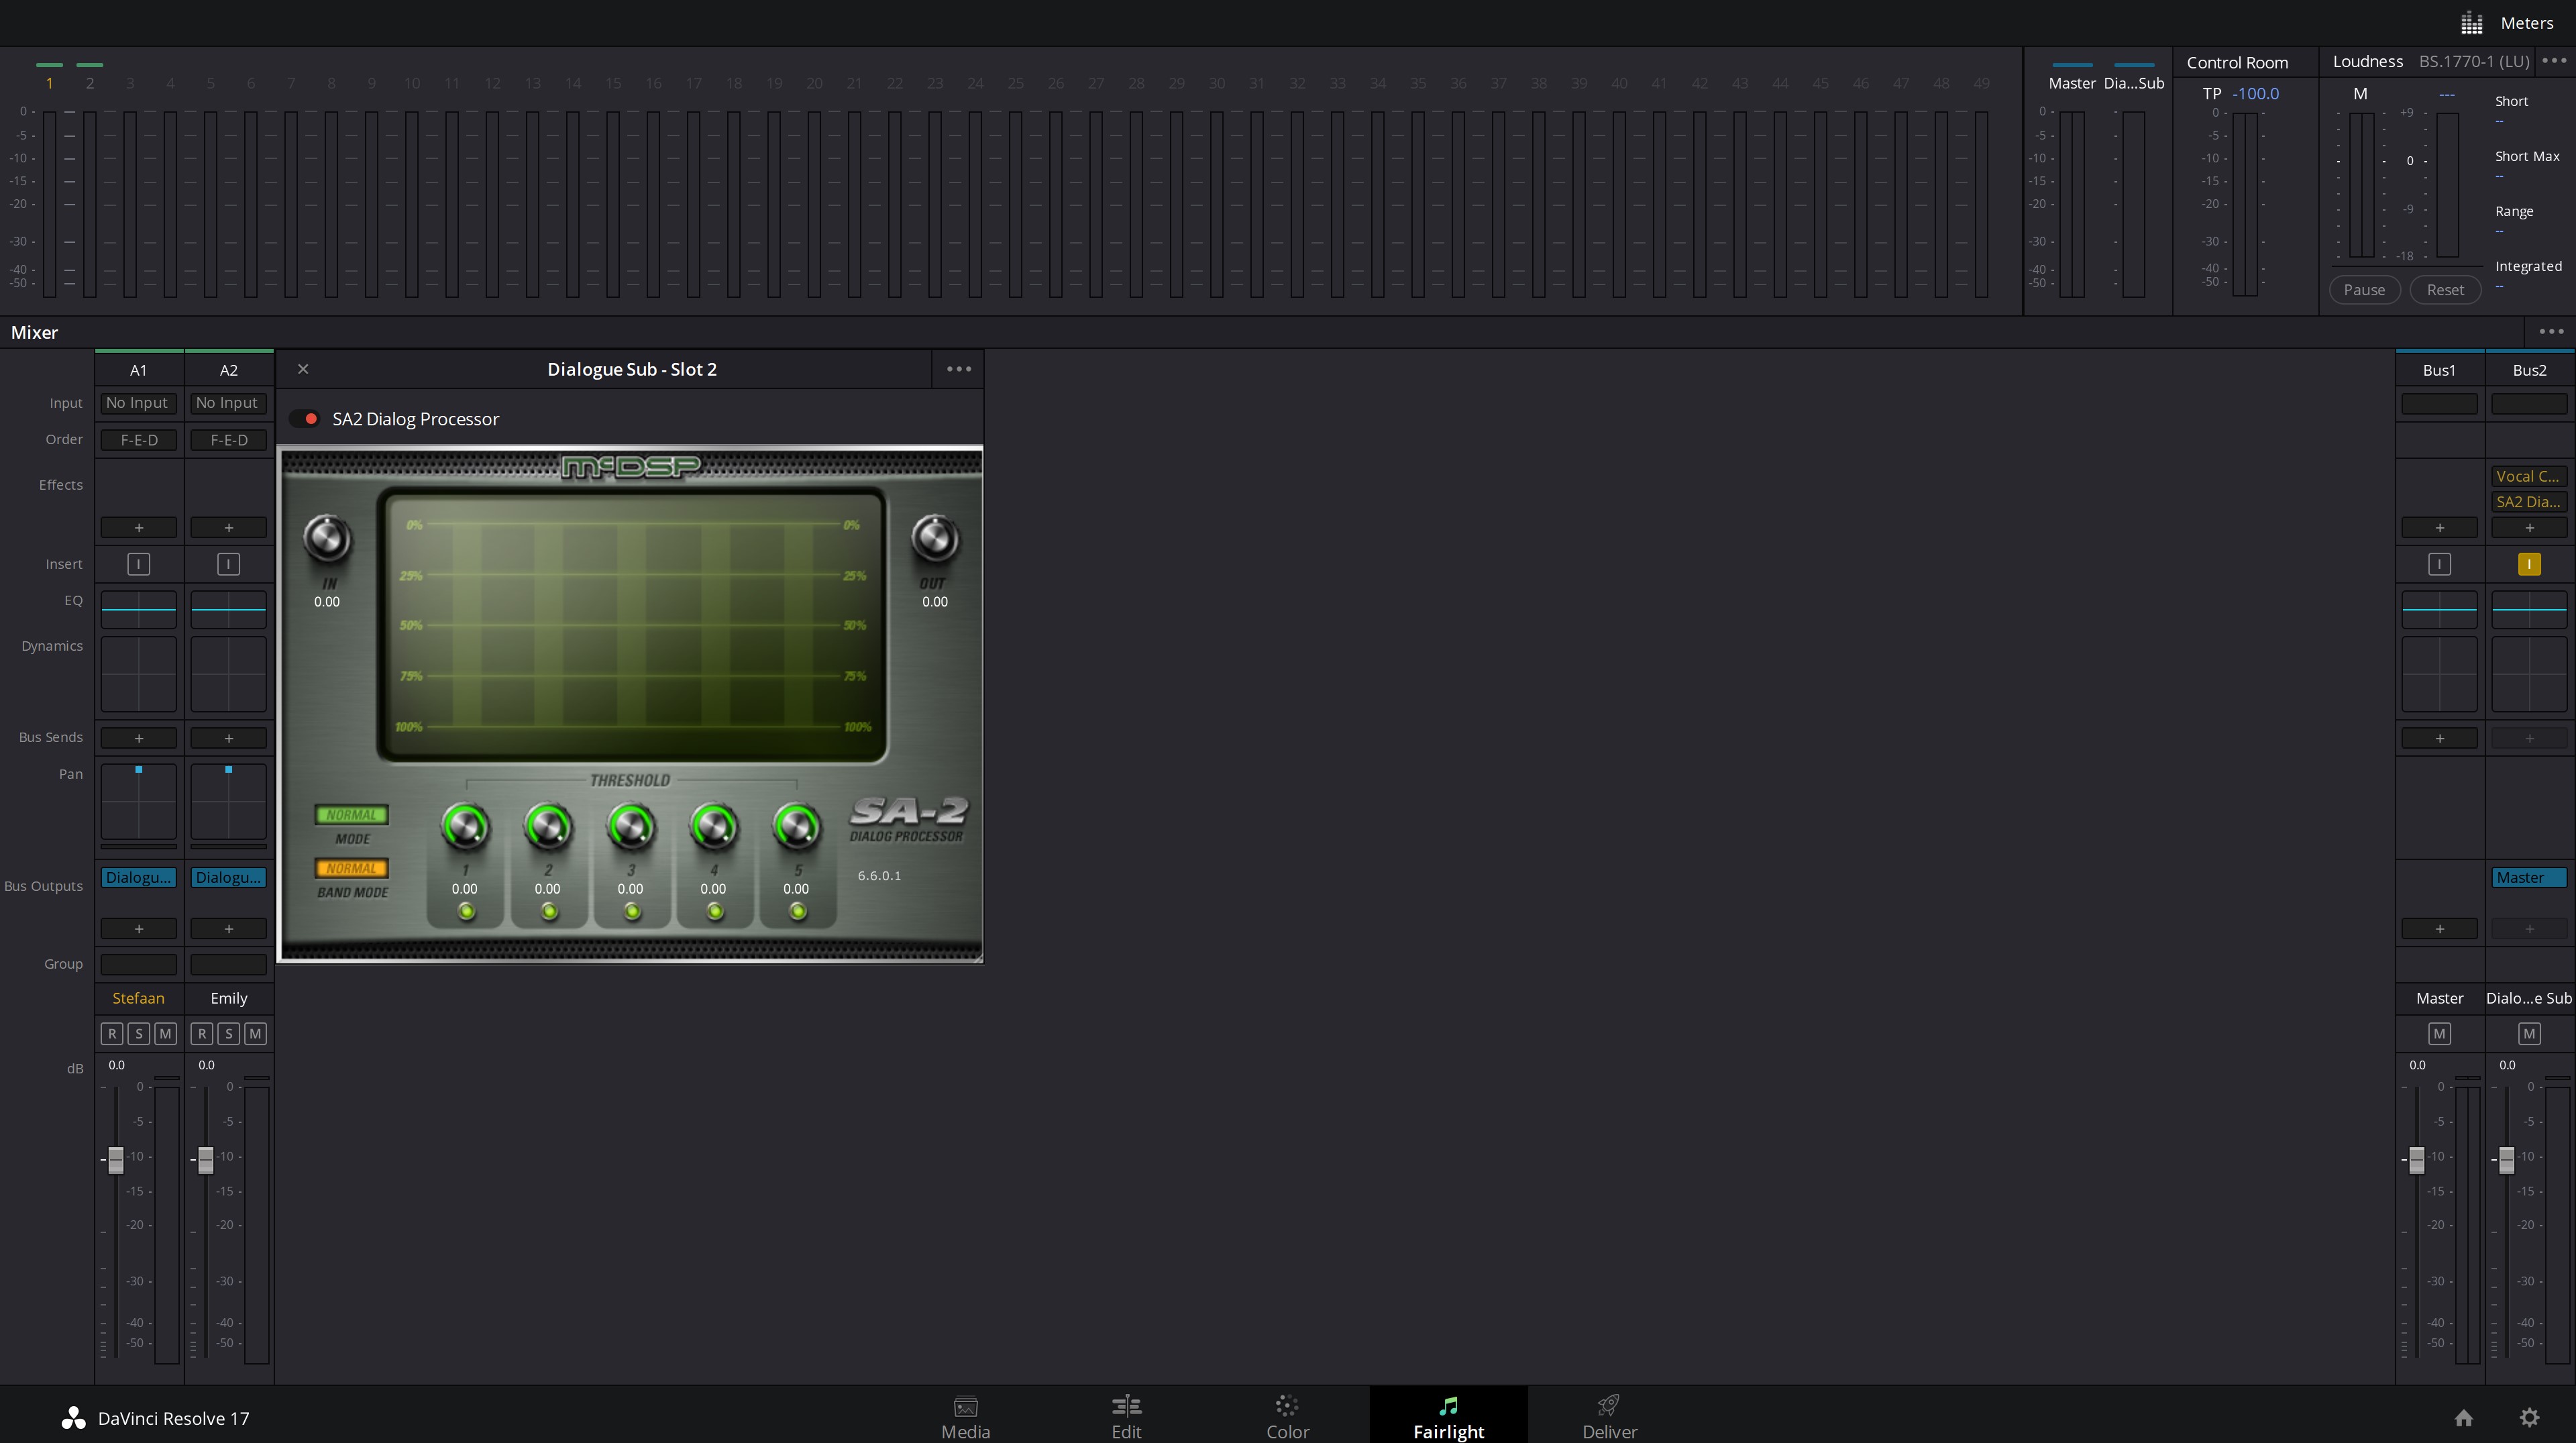
Task: Solo the Stefaan track
Action: [139, 1034]
